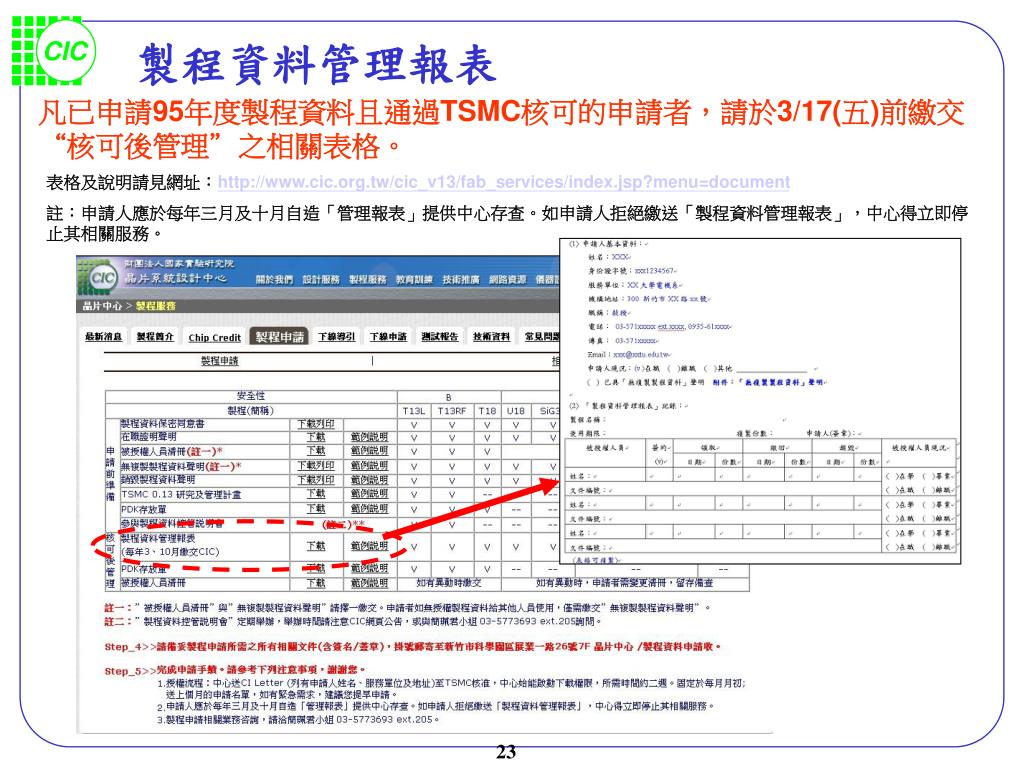Click the 被授權人員現況 column header in the form
1024x768 pixels.
click(920, 447)
